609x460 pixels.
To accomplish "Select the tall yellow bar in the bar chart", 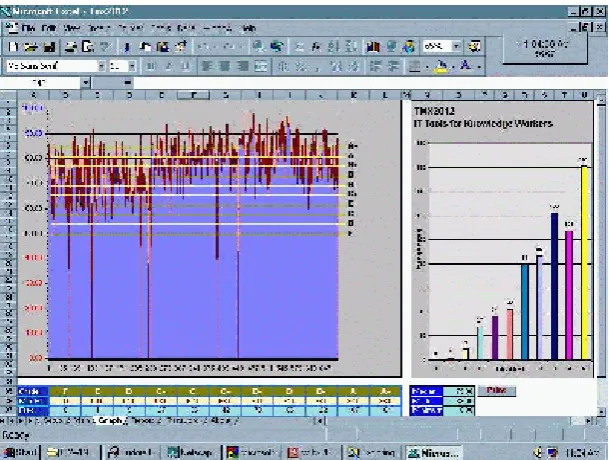I will click(x=585, y=263).
